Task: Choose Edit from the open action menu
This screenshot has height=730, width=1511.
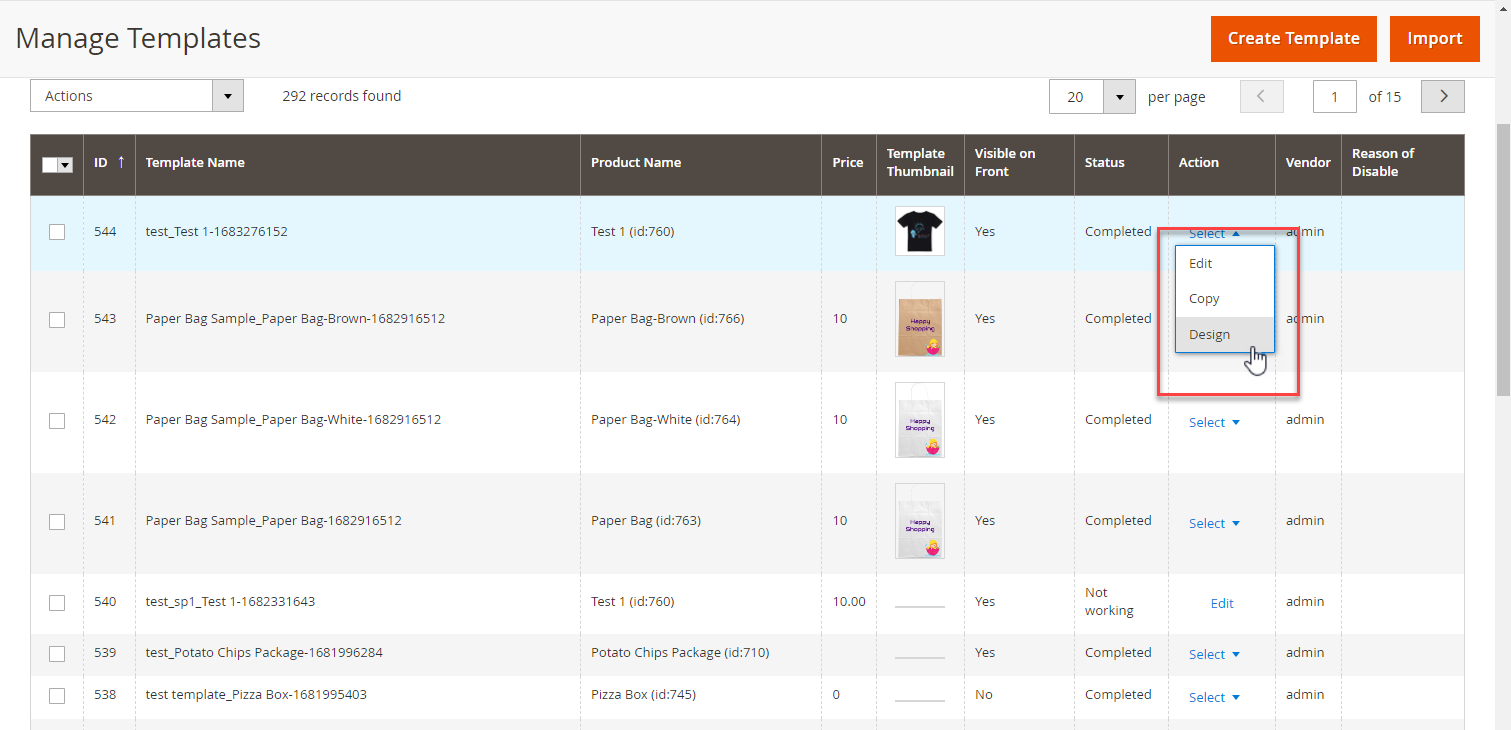Action: click(x=1200, y=264)
